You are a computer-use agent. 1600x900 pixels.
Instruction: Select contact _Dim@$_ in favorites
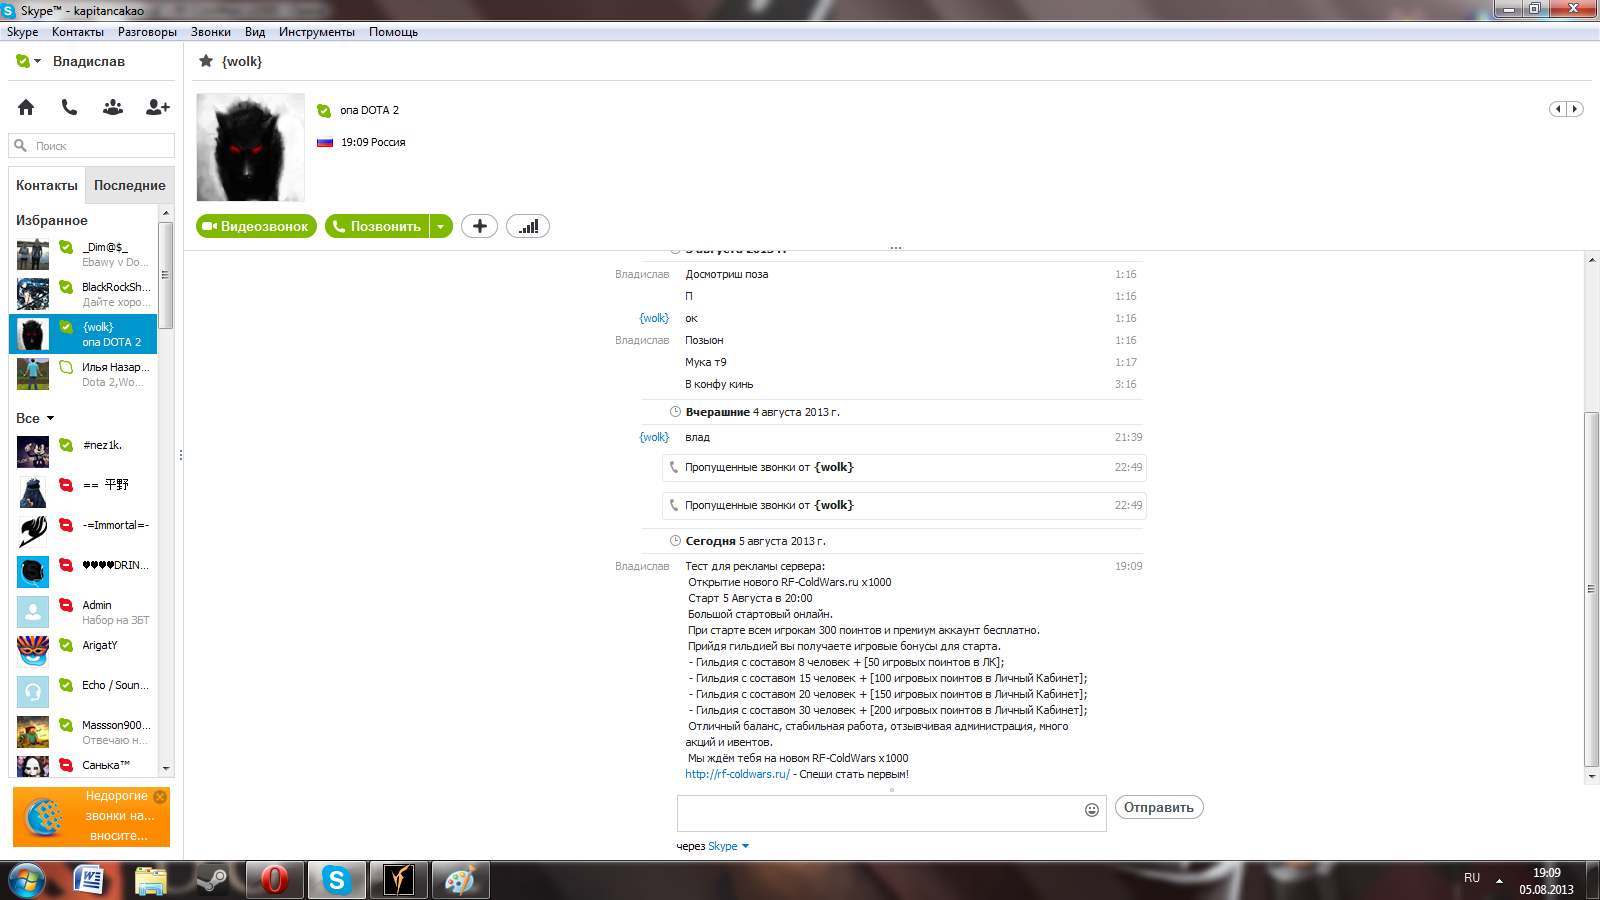click(83, 254)
